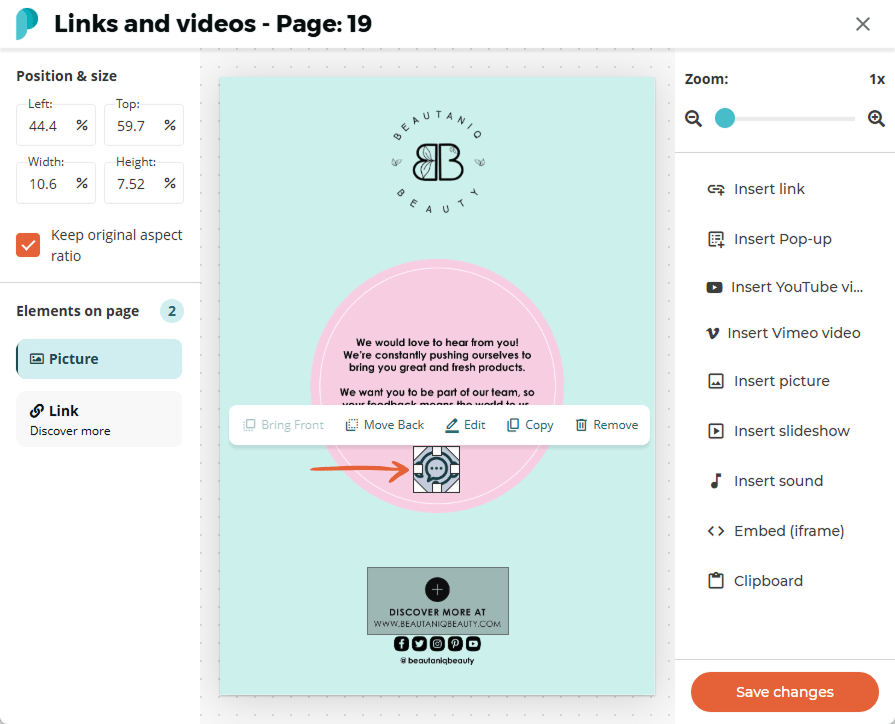The width and height of the screenshot is (895, 724).
Task: Insert a YouTube video
Action: 784,287
